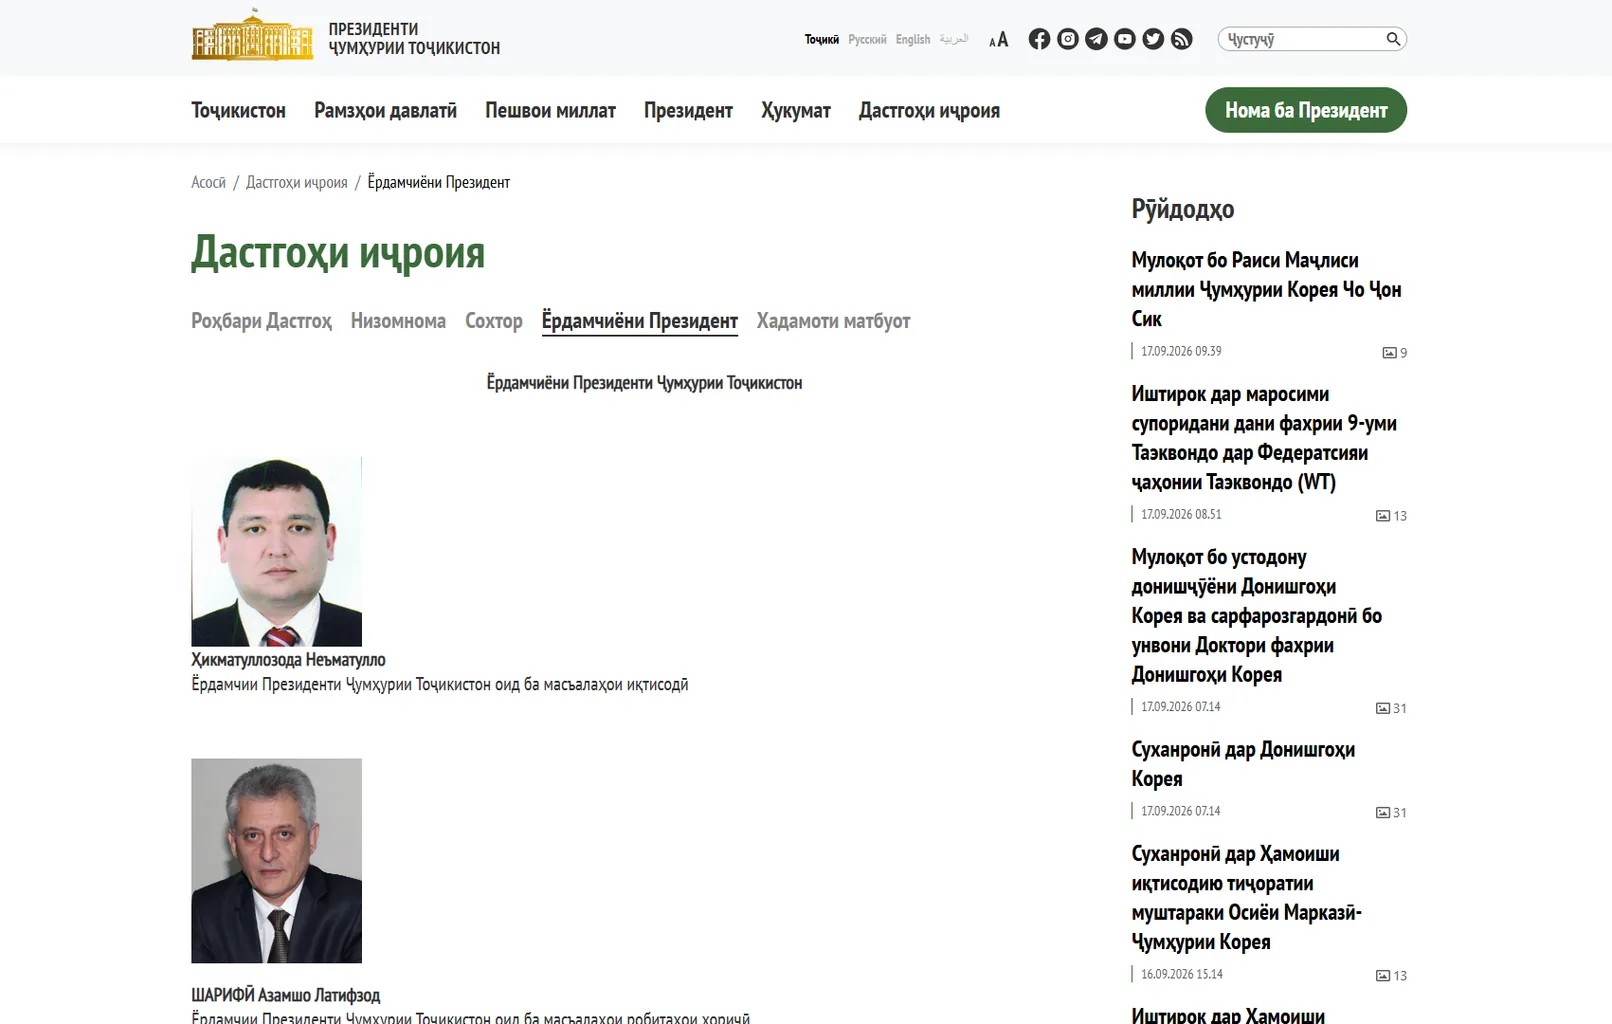Switch to Низомнома tab
1612x1024 pixels.
[x=398, y=321]
